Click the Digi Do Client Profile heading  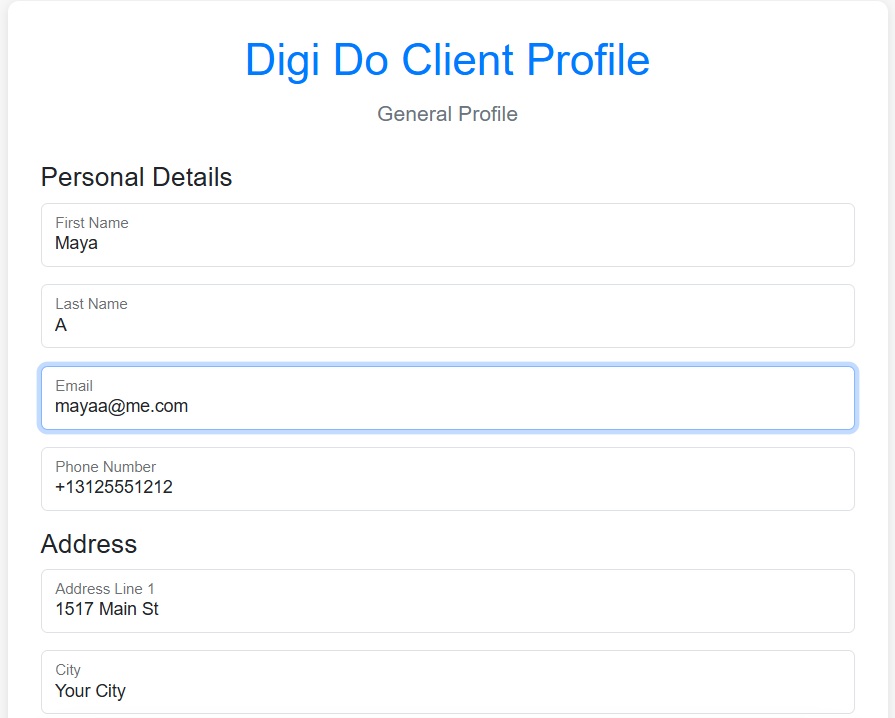[448, 60]
